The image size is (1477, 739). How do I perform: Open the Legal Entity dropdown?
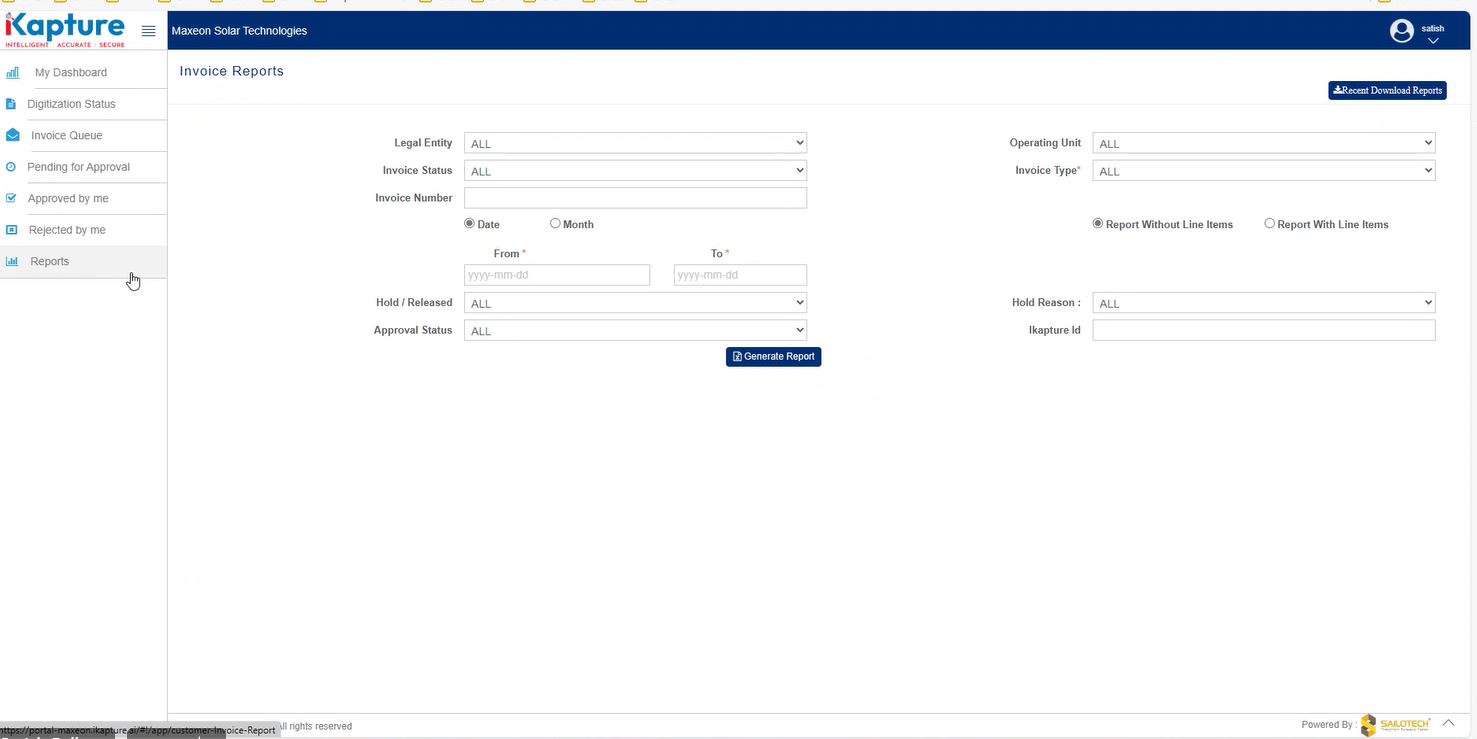click(635, 142)
